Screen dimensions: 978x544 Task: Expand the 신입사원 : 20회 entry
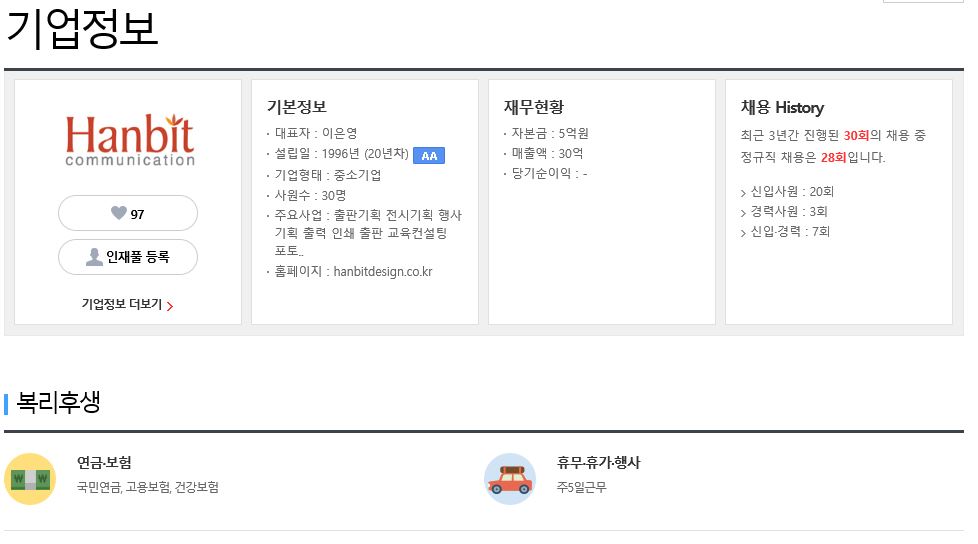(787, 192)
